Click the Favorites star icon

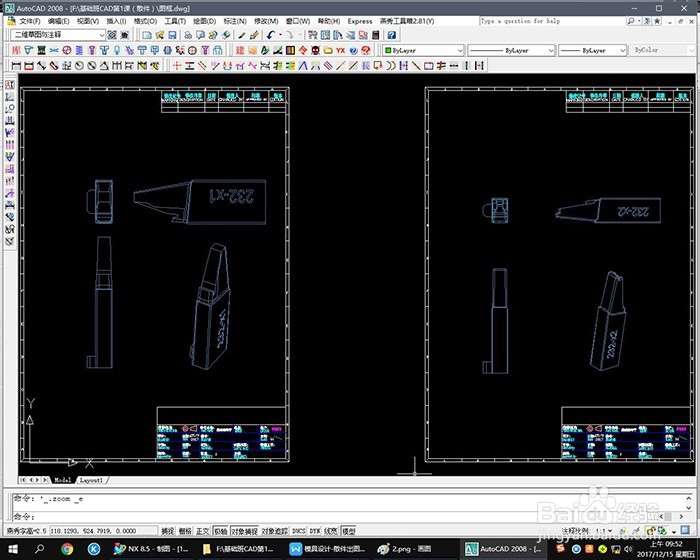(x=657, y=21)
